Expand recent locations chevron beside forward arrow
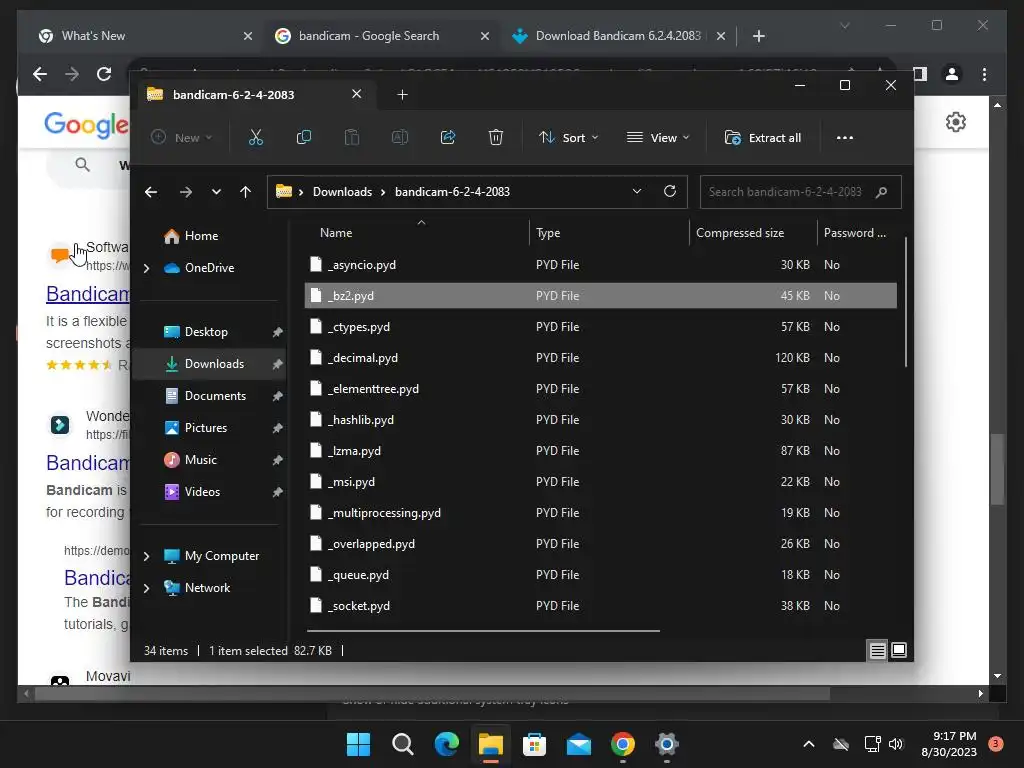Image resolution: width=1024 pixels, height=768 pixels. coord(216,192)
